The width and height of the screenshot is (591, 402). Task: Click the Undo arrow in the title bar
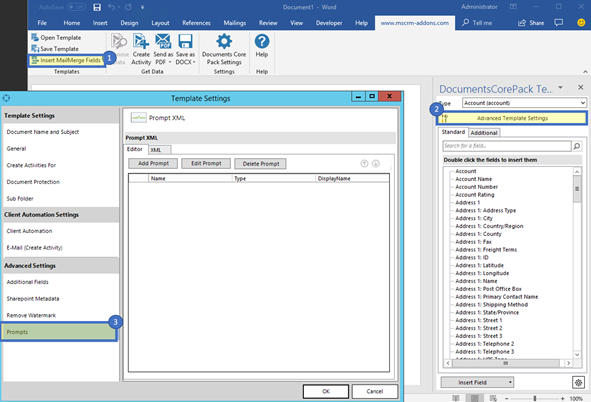tap(111, 7)
